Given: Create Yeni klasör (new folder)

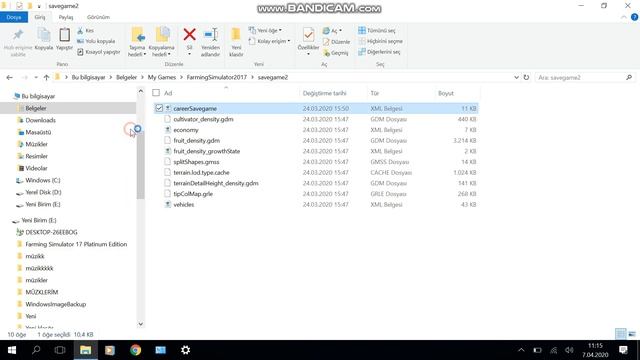Looking at the screenshot, I should point(236,42).
